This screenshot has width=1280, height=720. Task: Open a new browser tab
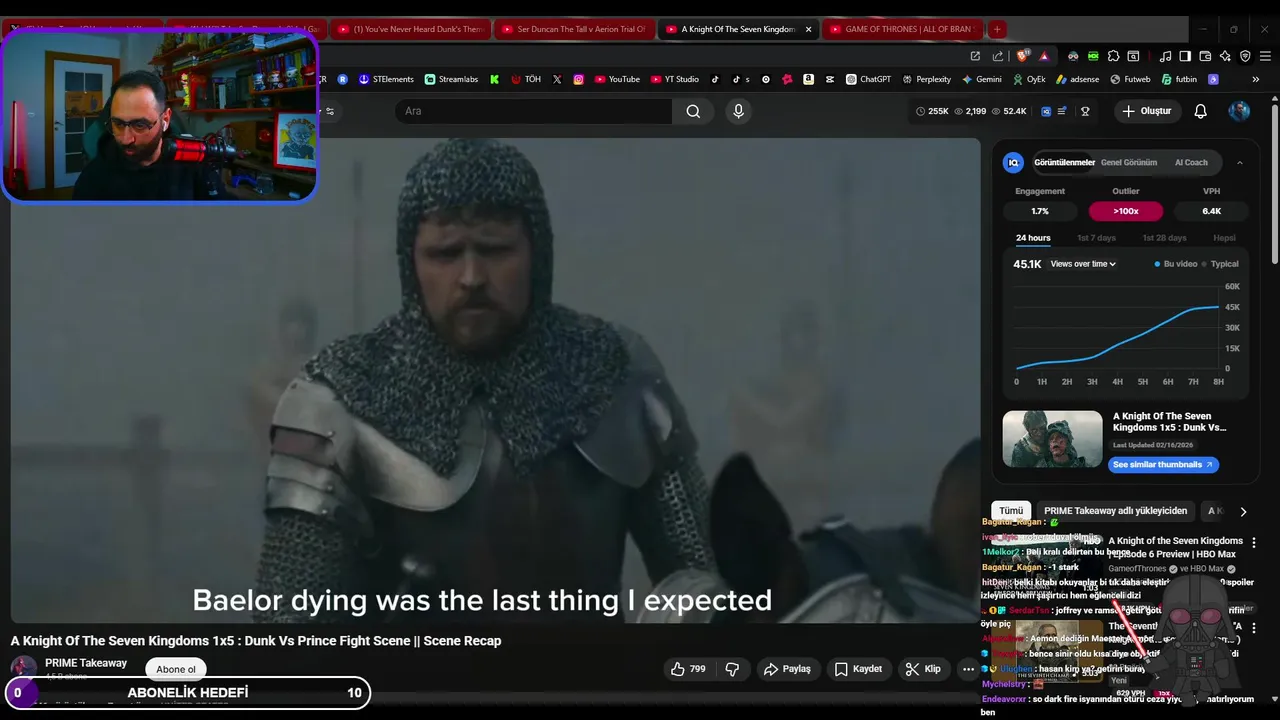click(997, 29)
